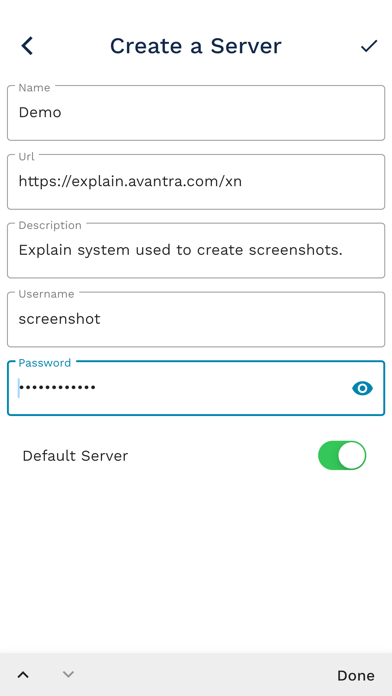Select the Description input field
392x696 pixels.
tap(196, 250)
